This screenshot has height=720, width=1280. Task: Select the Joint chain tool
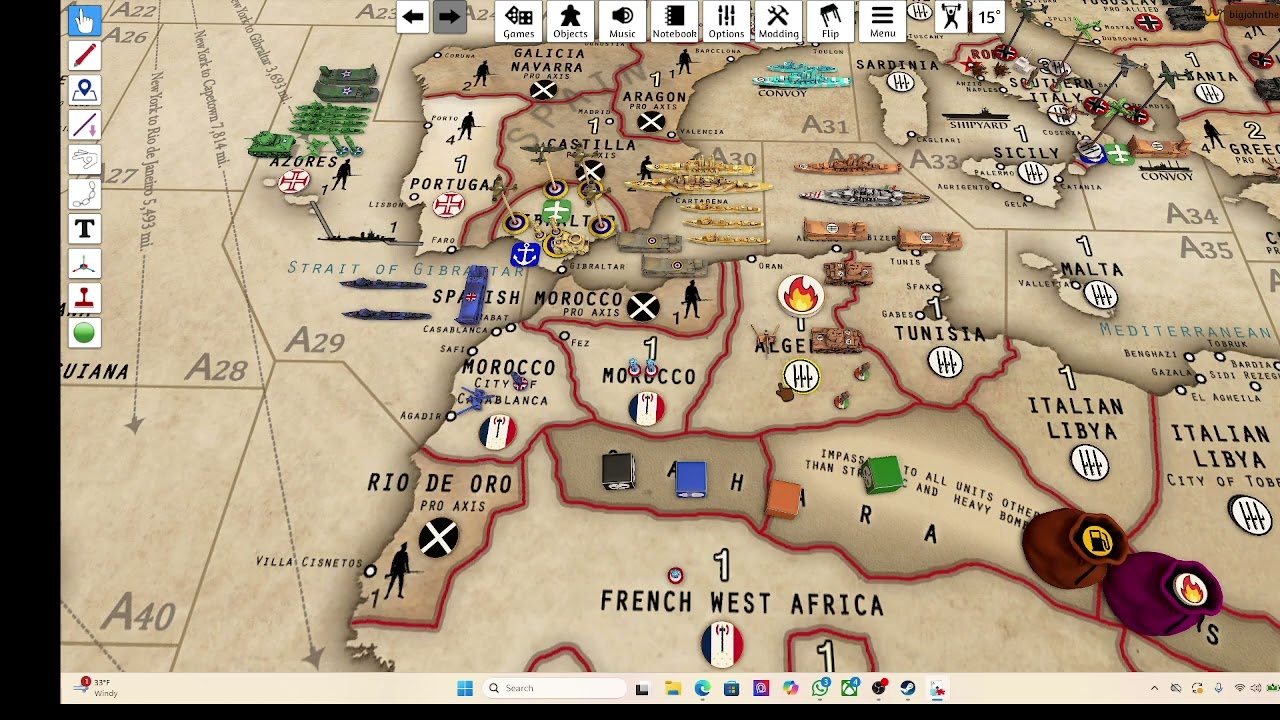[84, 194]
